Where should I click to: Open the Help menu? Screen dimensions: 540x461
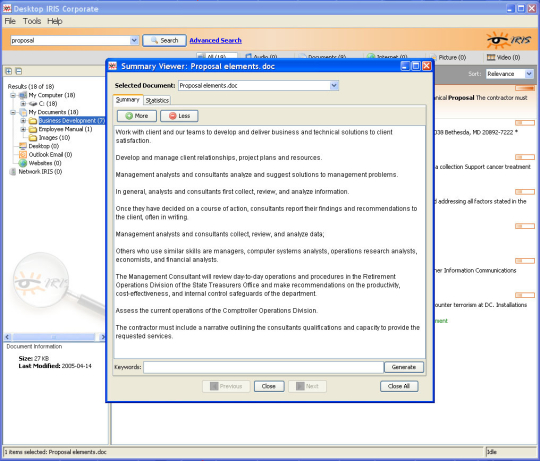(x=55, y=21)
